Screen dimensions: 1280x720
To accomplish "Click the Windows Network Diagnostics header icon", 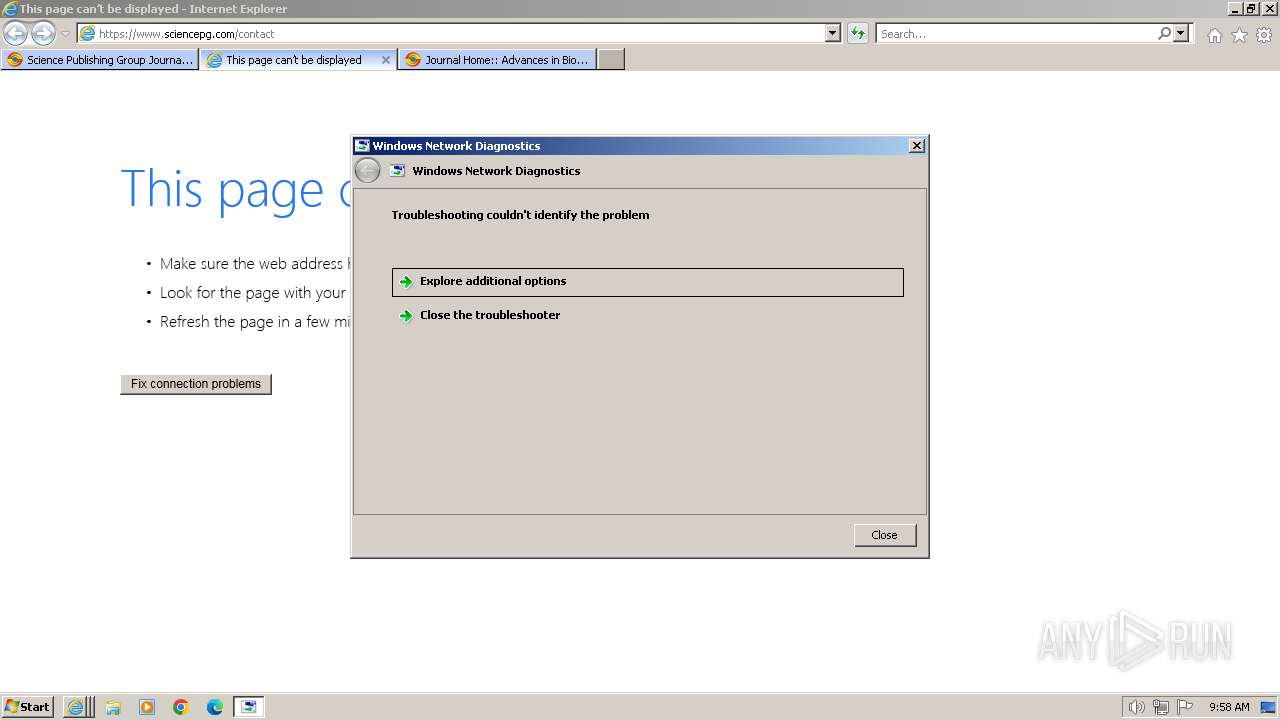I will pyautogui.click(x=397, y=171).
